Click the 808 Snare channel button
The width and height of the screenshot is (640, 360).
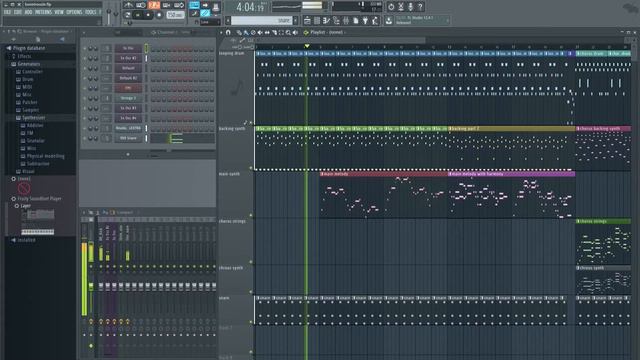click(128, 138)
